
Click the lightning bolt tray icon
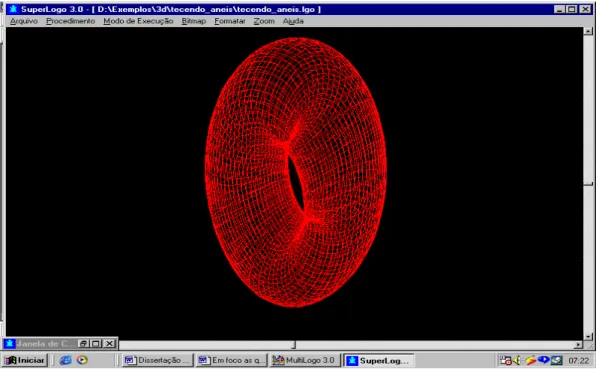(x=530, y=360)
